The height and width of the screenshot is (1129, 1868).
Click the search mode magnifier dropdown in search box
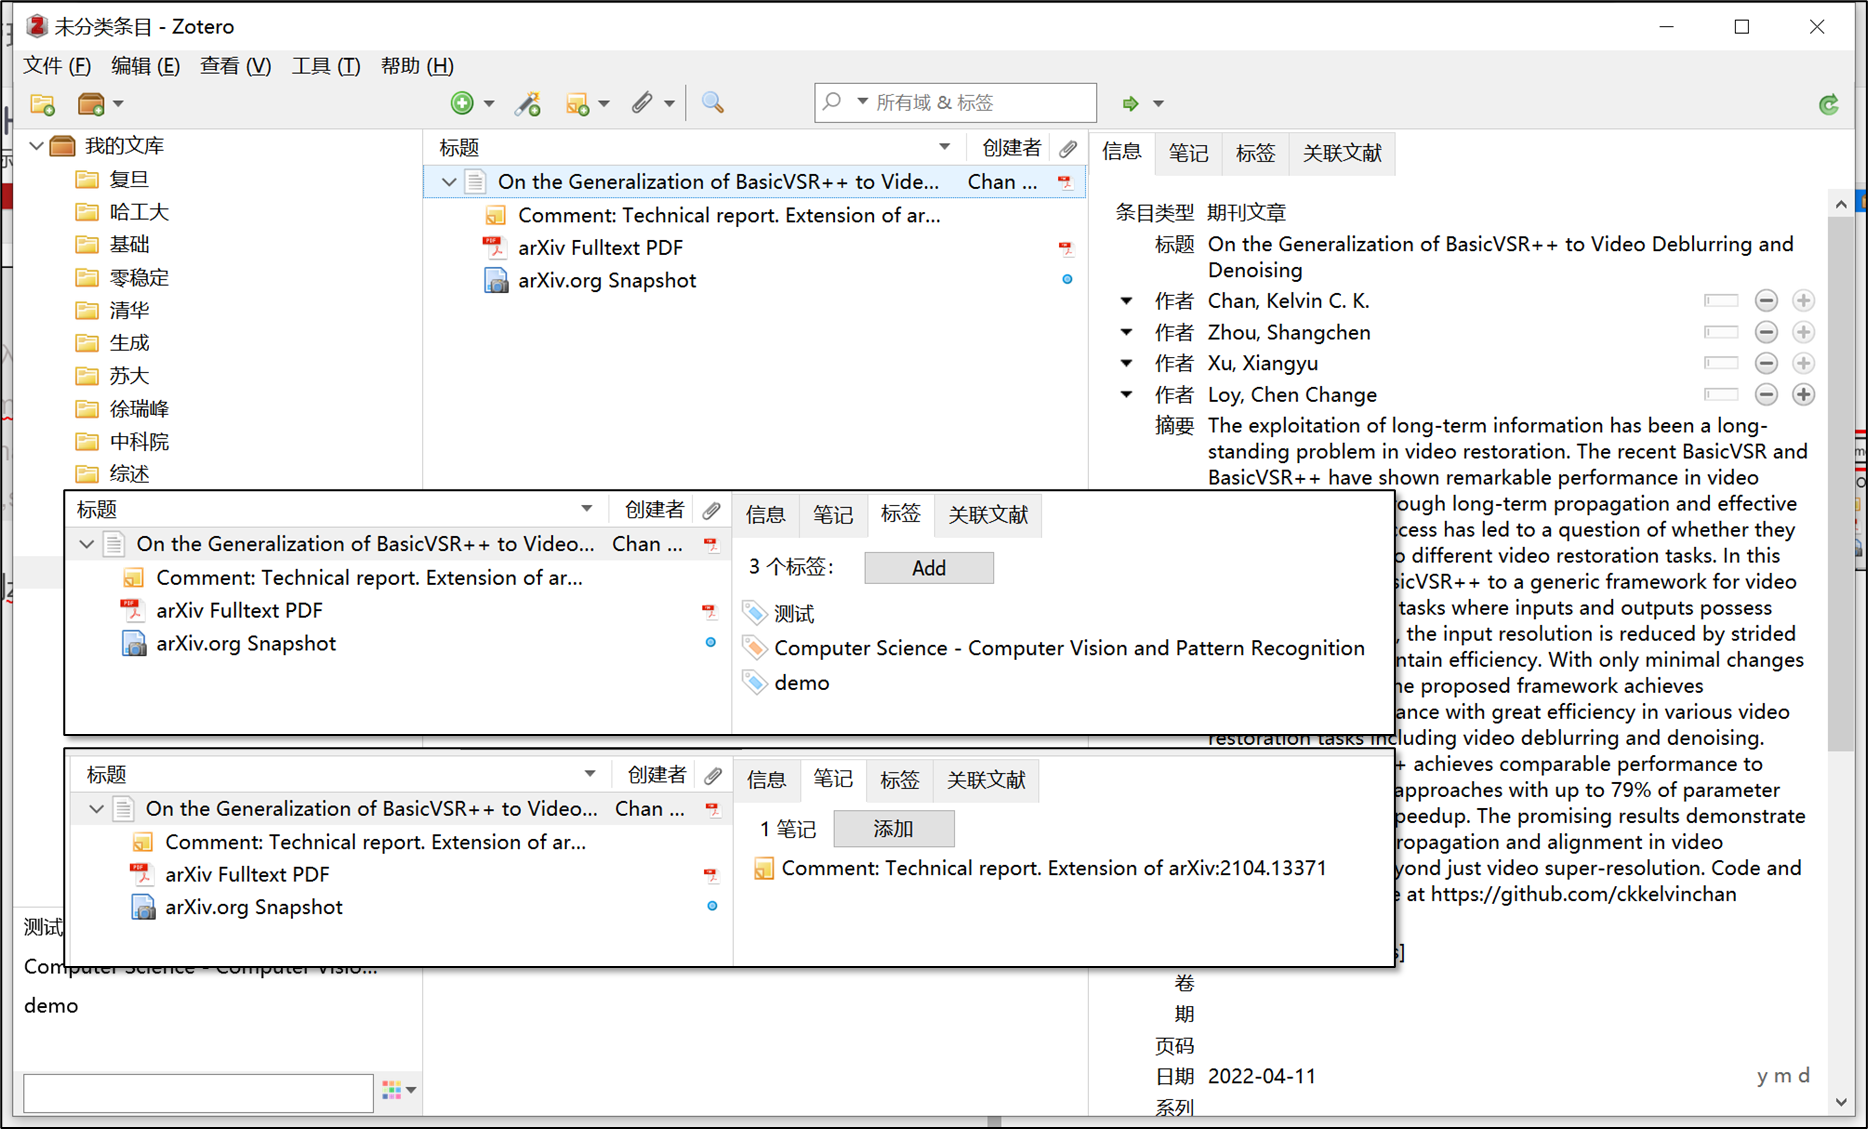point(843,102)
